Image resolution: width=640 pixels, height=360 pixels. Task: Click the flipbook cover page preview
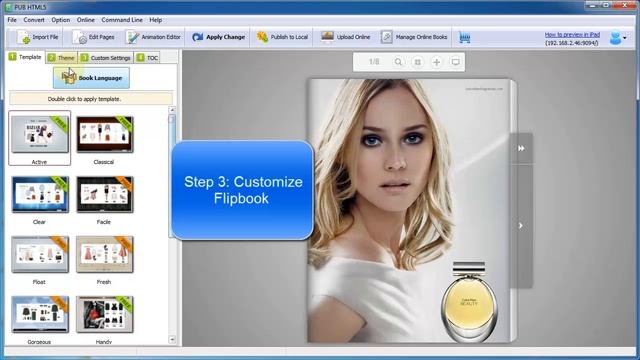(x=409, y=210)
